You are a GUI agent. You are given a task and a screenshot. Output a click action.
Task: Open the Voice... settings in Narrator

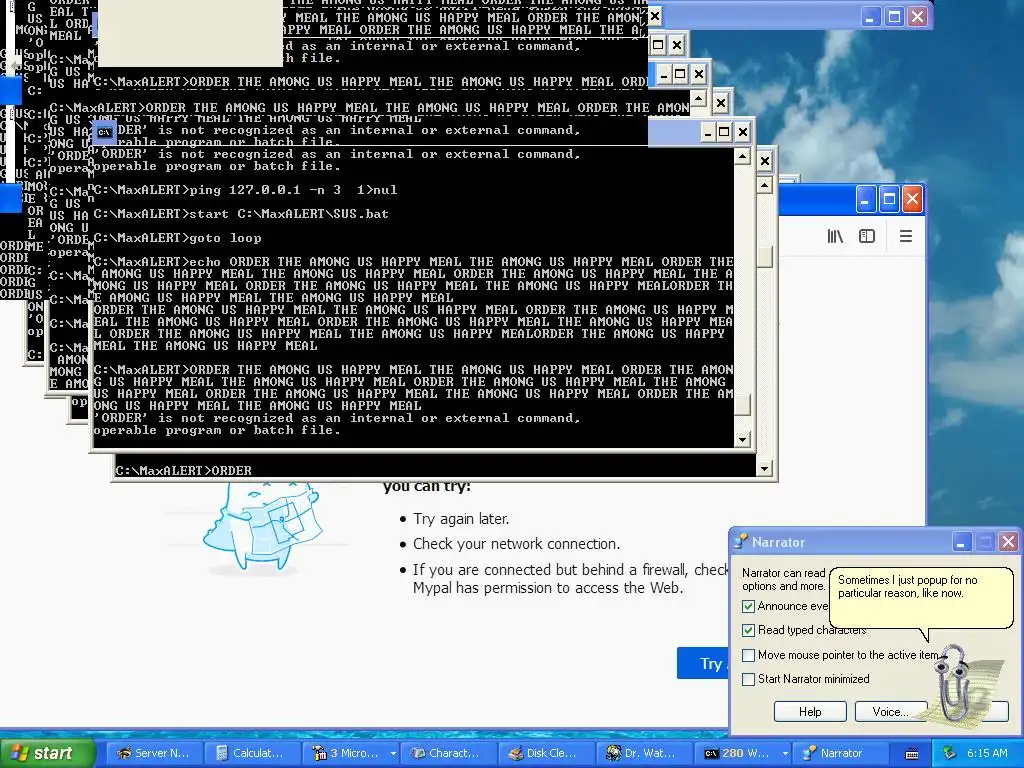tap(891, 711)
